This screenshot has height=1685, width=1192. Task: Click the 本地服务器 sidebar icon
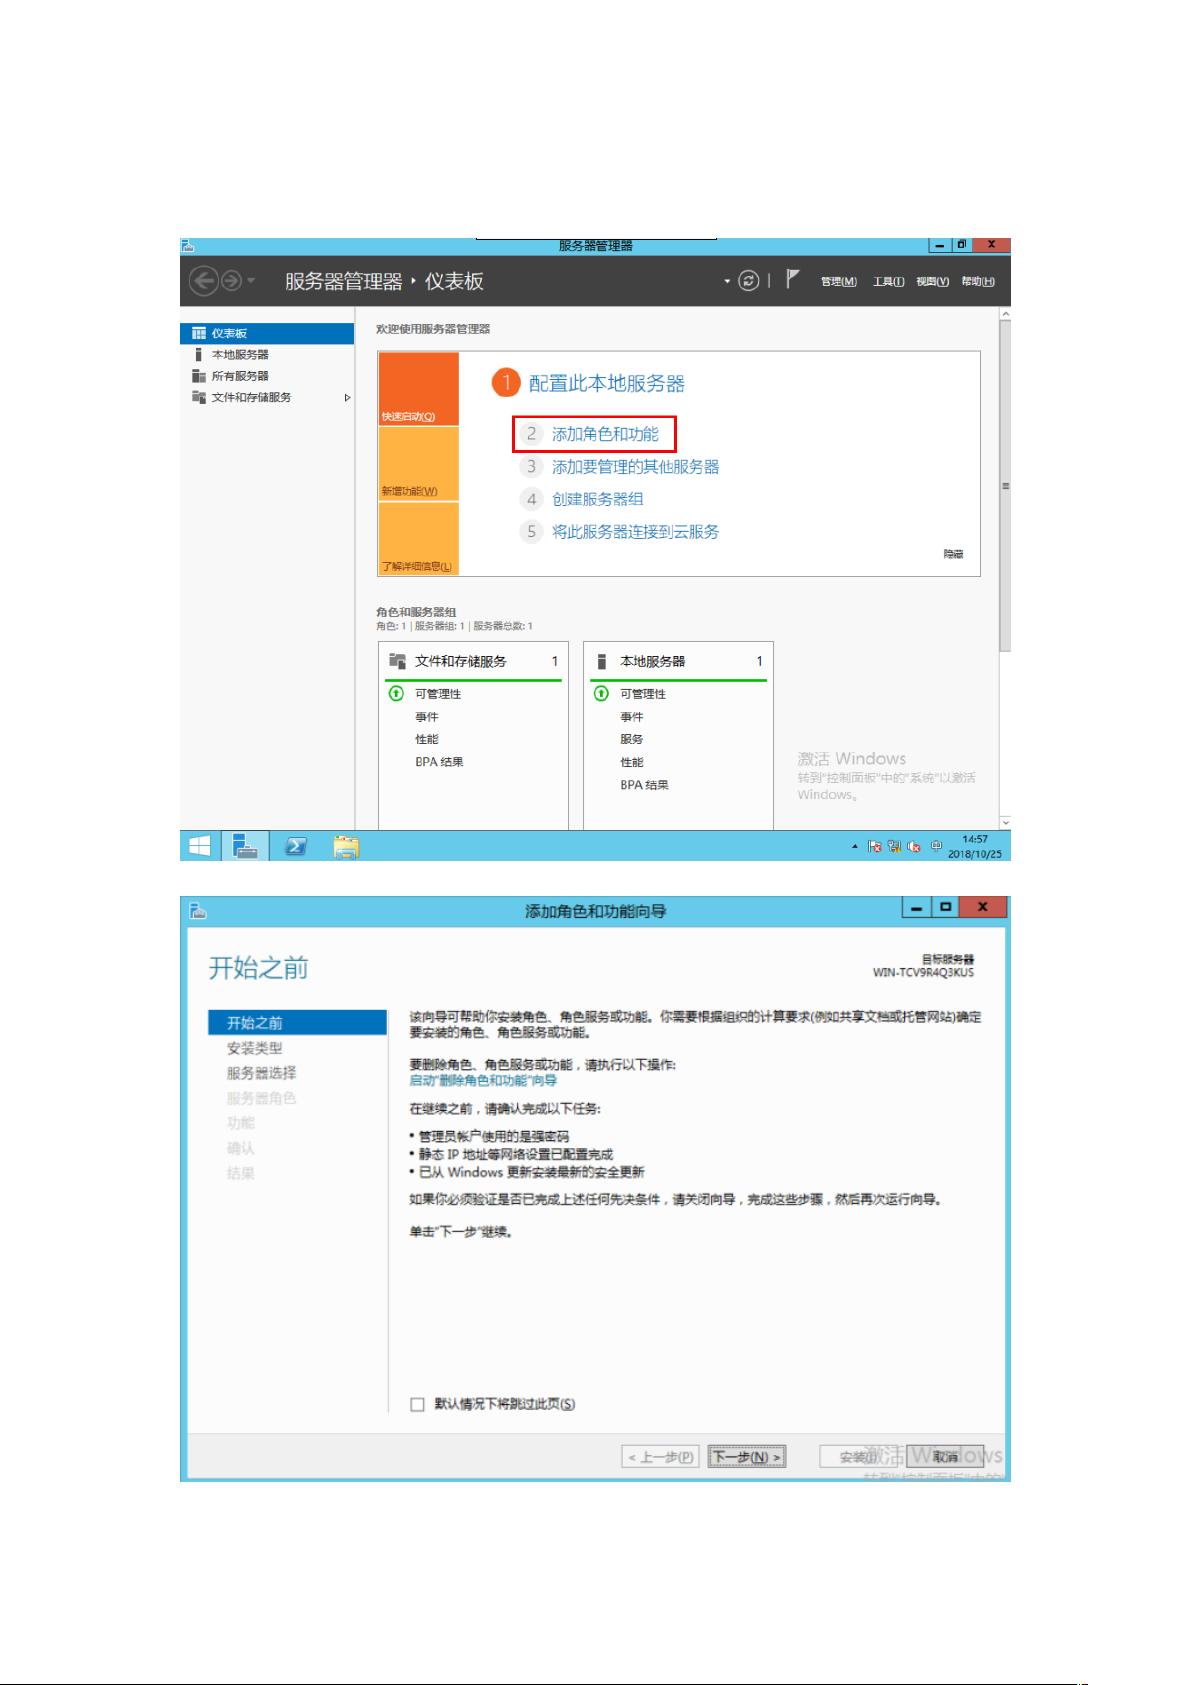(x=199, y=354)
